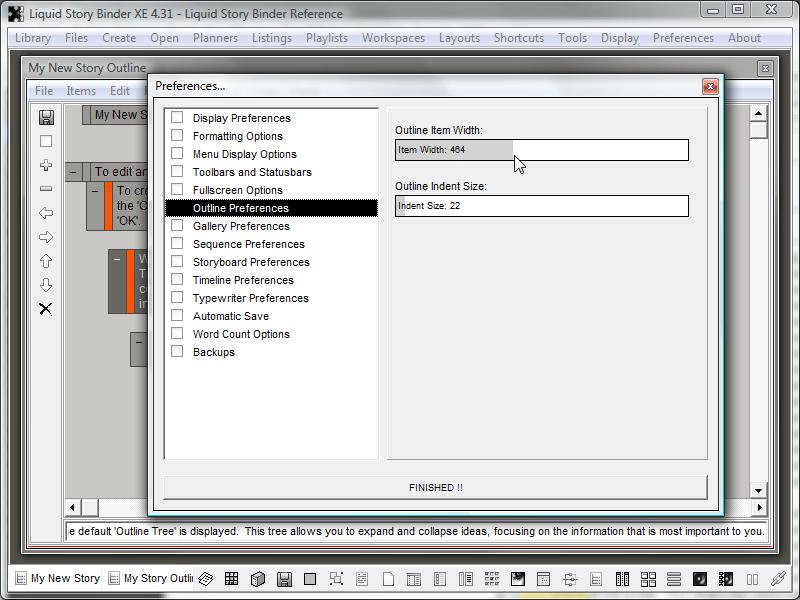Image resolution: width=800 pixels, height=600 pixels.
Task: Close the Preferences dialog
Action: coord(710,86)
